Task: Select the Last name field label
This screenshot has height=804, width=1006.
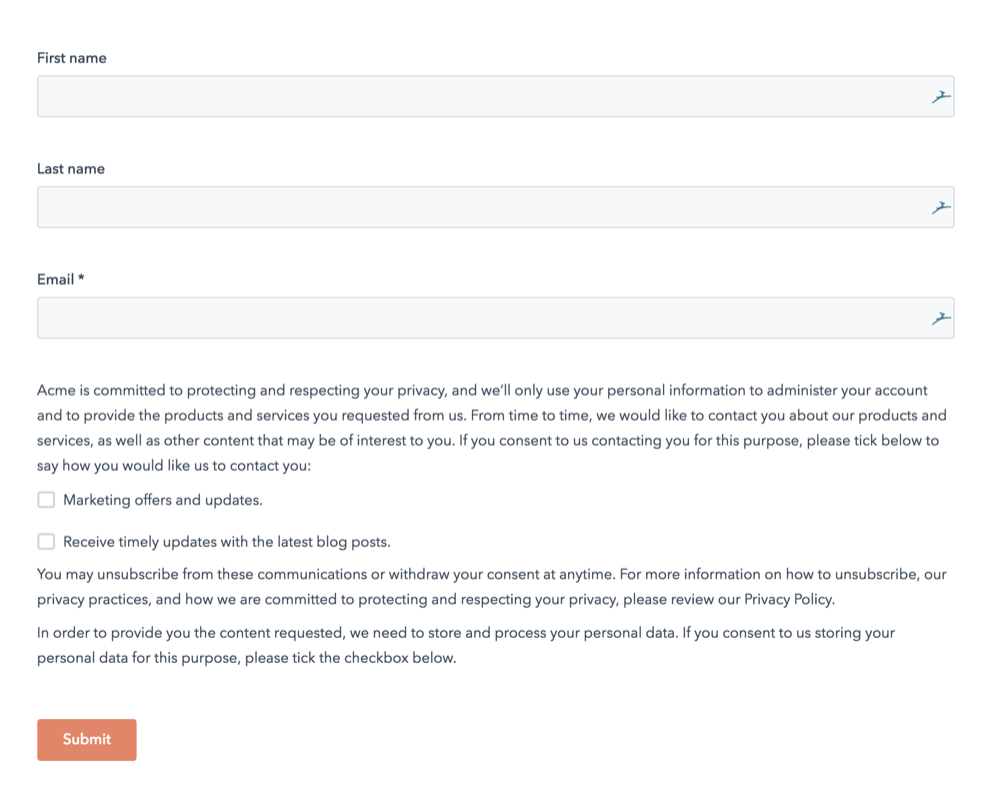Action: pos(71,168)
